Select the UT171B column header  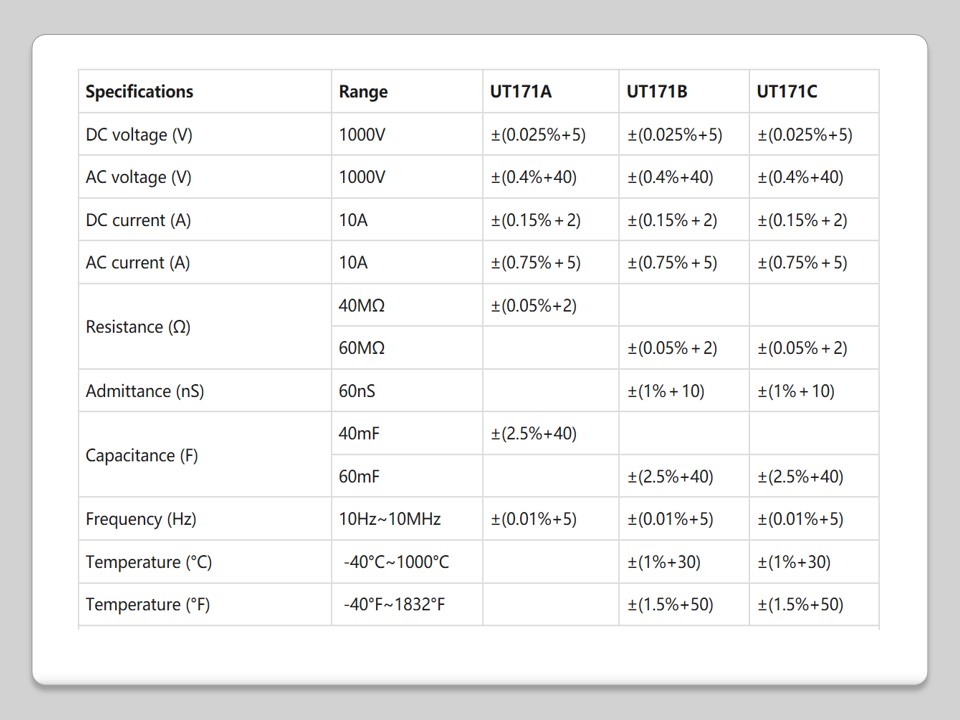(657, 92)
